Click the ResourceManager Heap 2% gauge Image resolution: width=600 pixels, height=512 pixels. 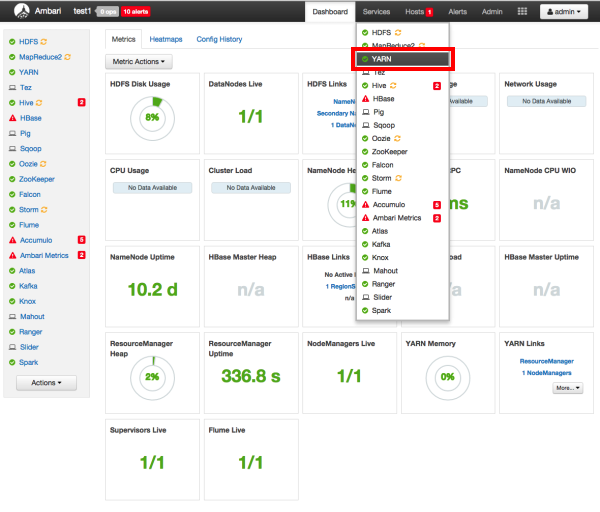(x=152, y=378)
